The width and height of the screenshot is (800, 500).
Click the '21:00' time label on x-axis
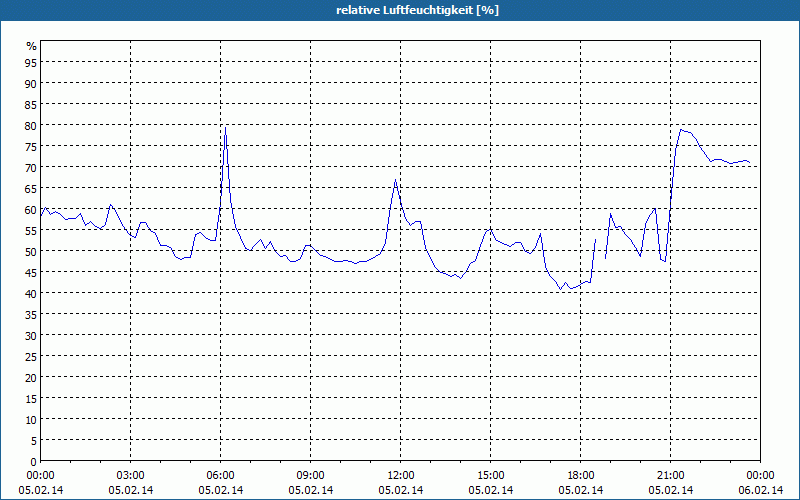pos(671,476)
